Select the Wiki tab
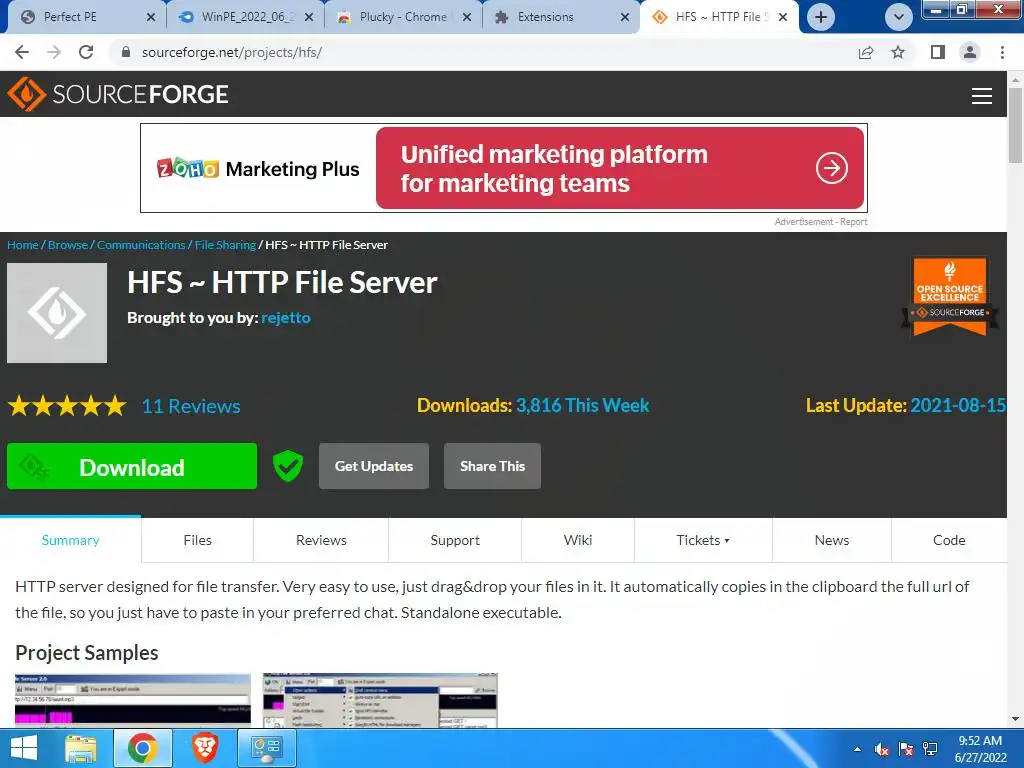Screen dimensions: 1024x768 click(x=578, y=540)
